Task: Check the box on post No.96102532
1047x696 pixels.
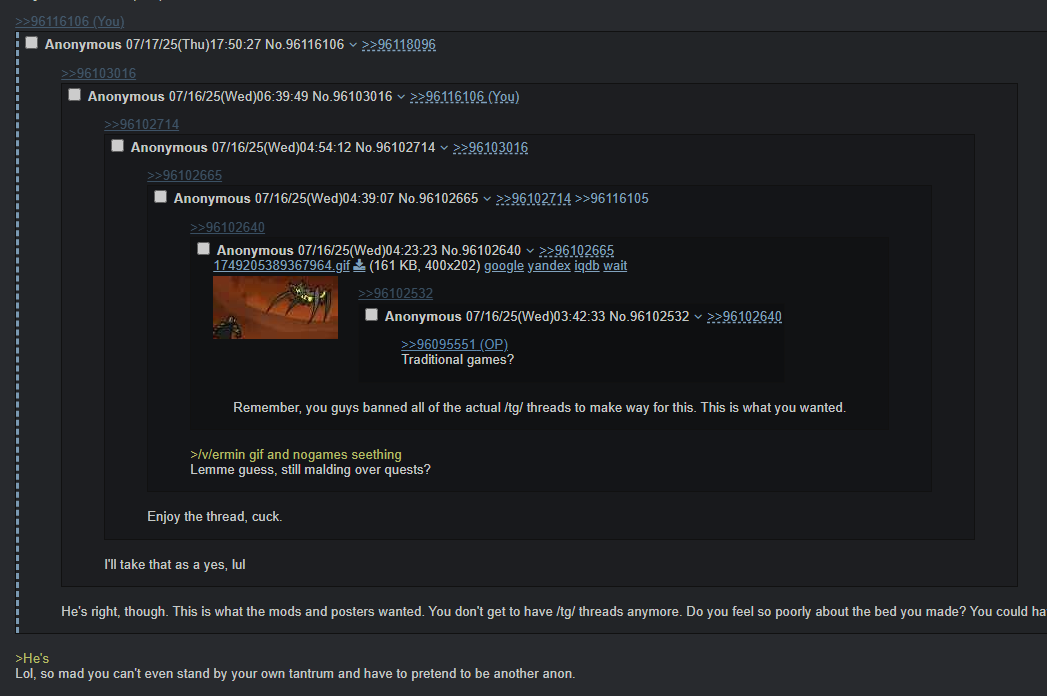Action: pyautogui.click(x=372, y=315)
